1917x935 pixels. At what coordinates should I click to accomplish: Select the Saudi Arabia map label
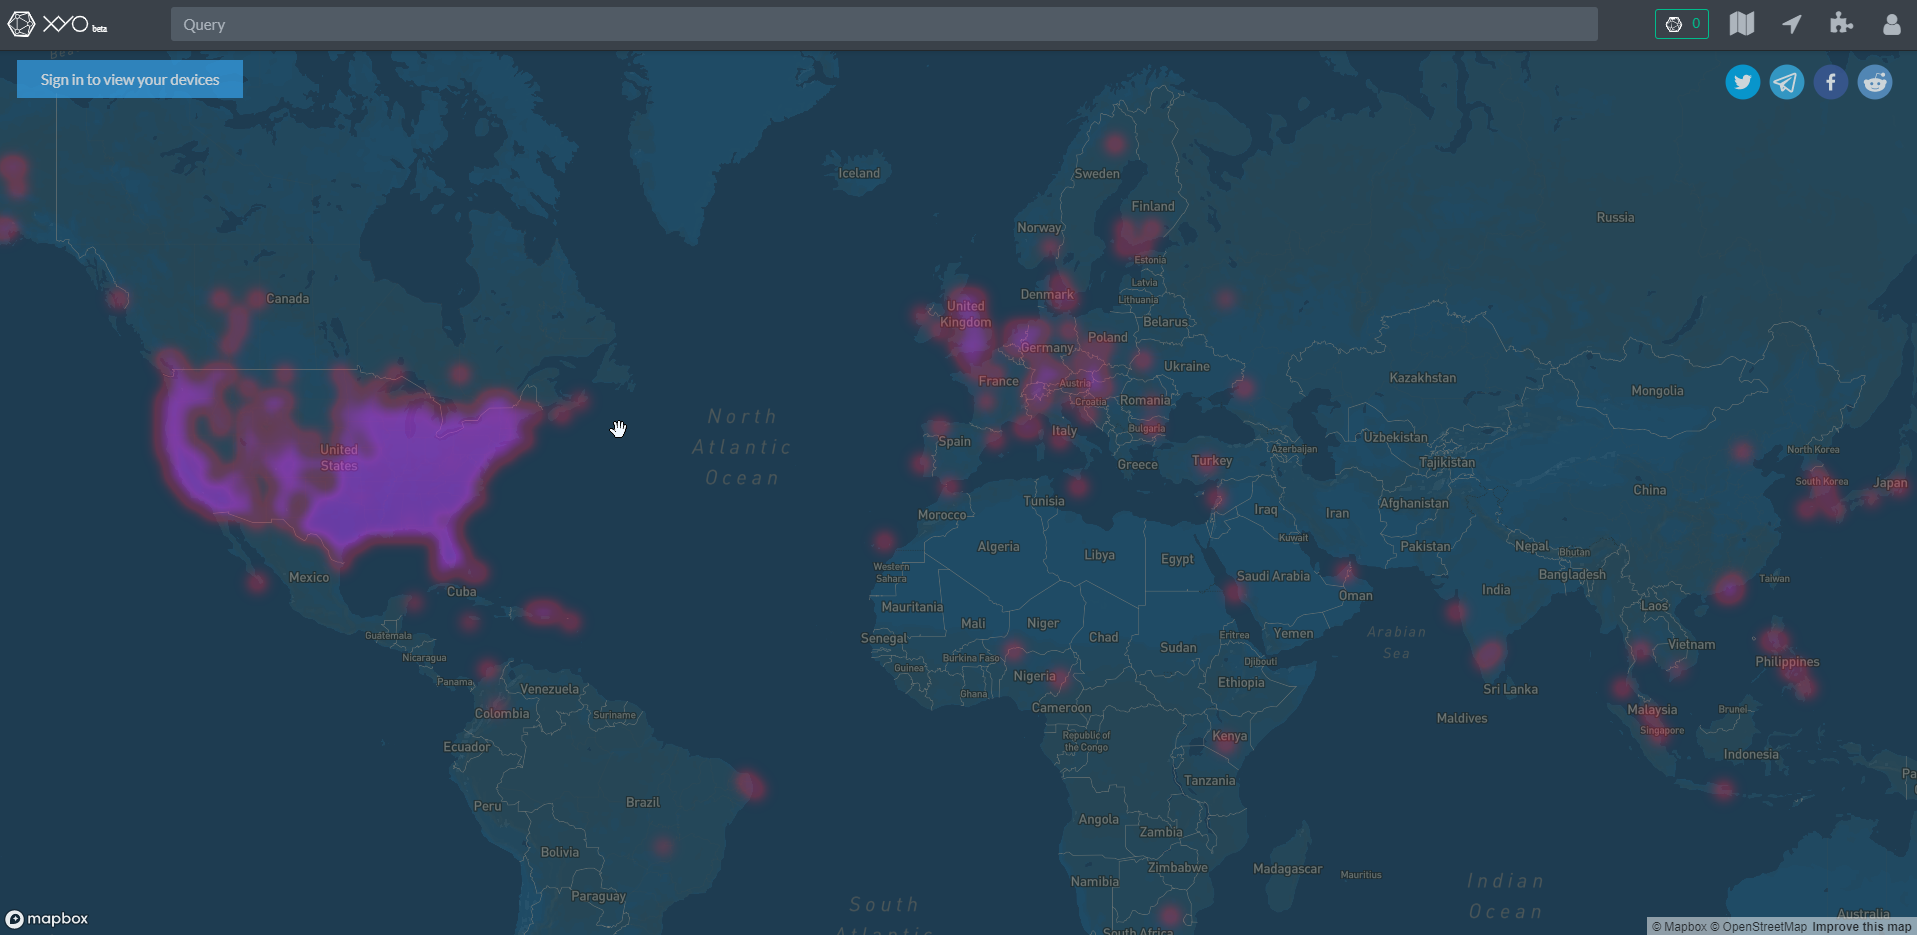coord(1273,576)
